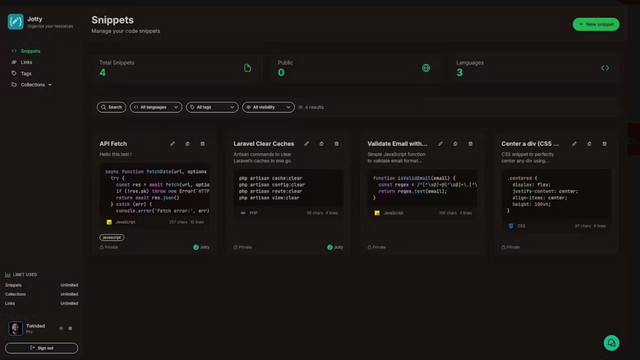
Task: Click the CSS language icon
Action: point(511,226)
